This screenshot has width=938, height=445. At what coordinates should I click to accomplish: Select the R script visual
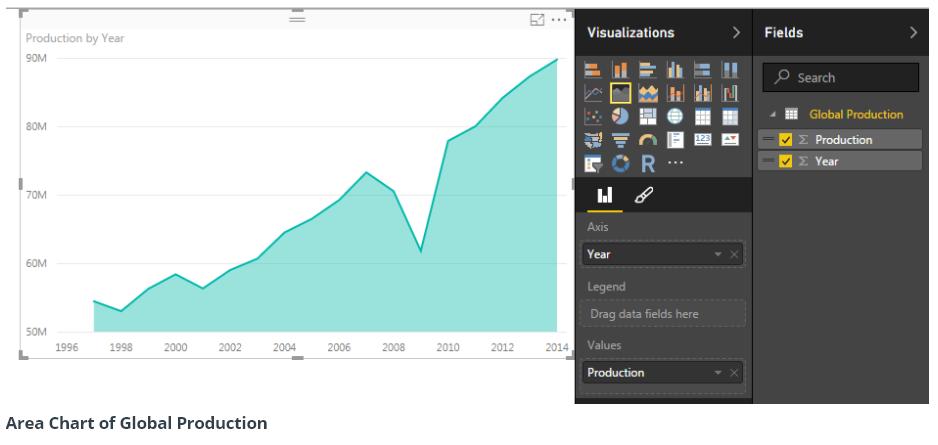[648, 163]
